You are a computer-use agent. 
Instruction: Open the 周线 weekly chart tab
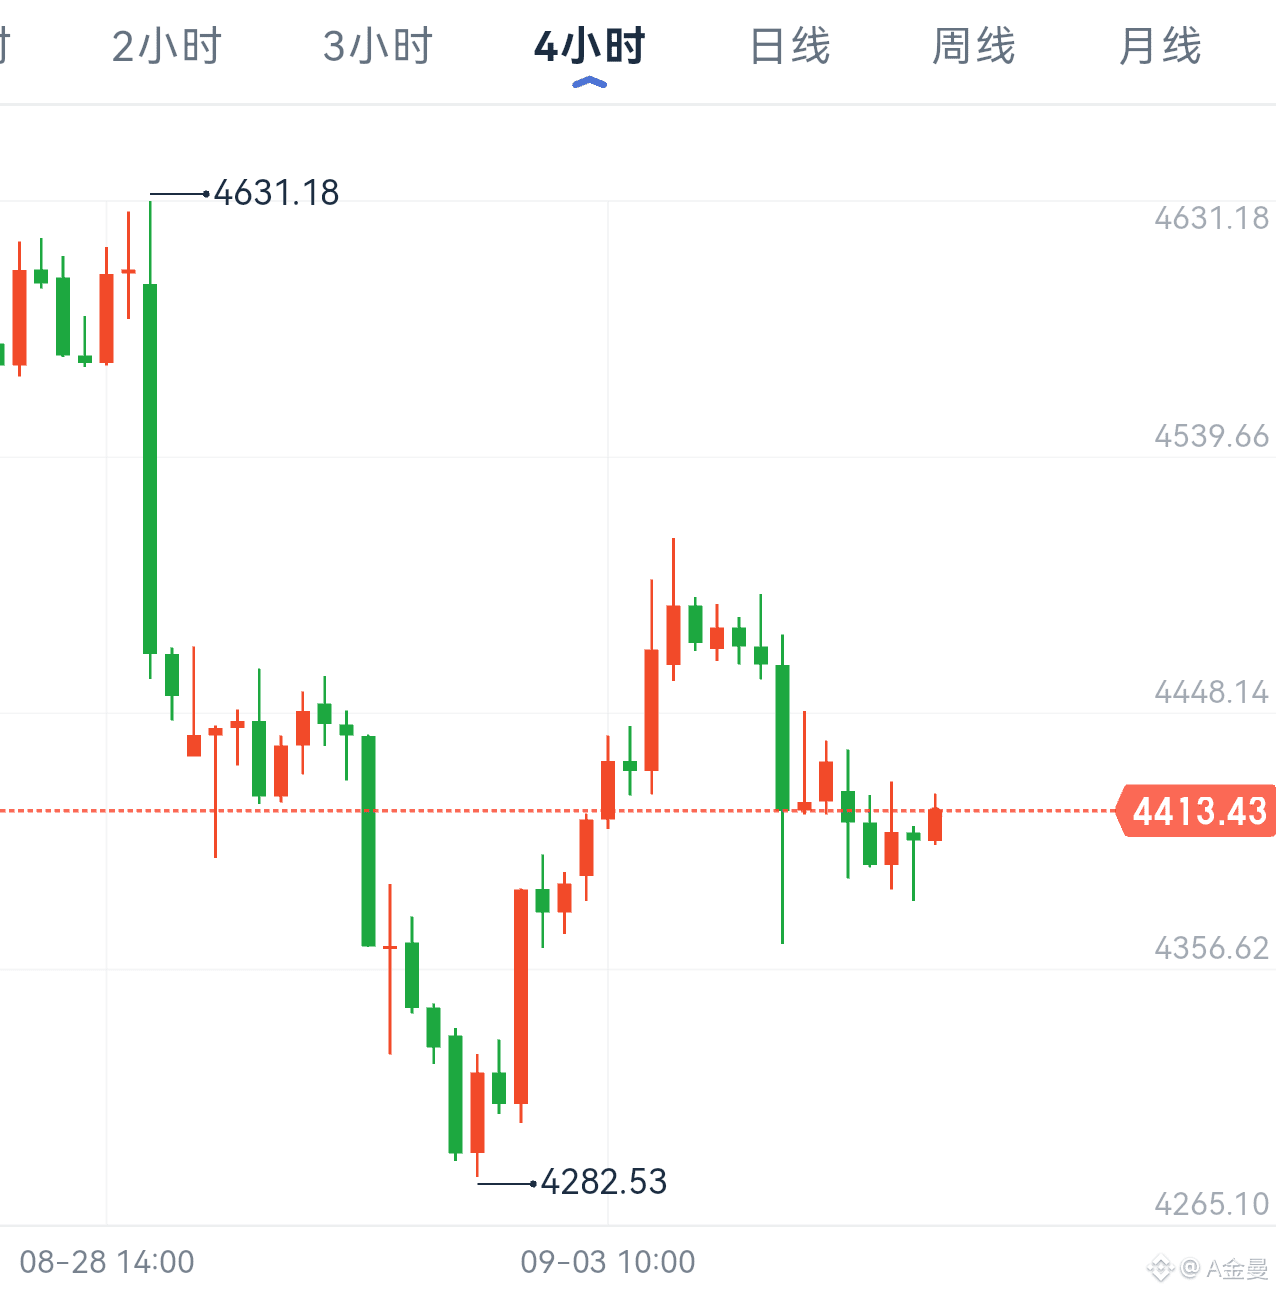[x=974, y=47]
